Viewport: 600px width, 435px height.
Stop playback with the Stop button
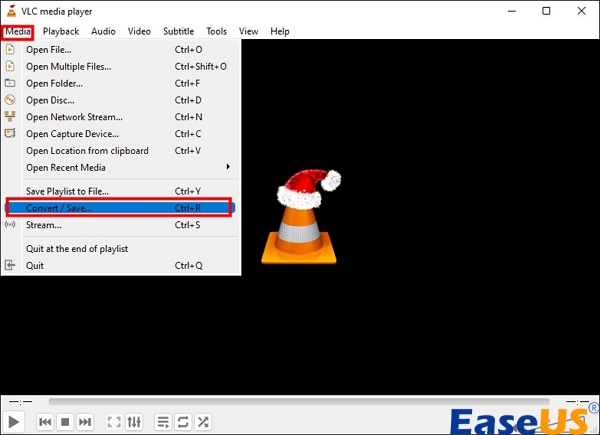tap(65, 422)
